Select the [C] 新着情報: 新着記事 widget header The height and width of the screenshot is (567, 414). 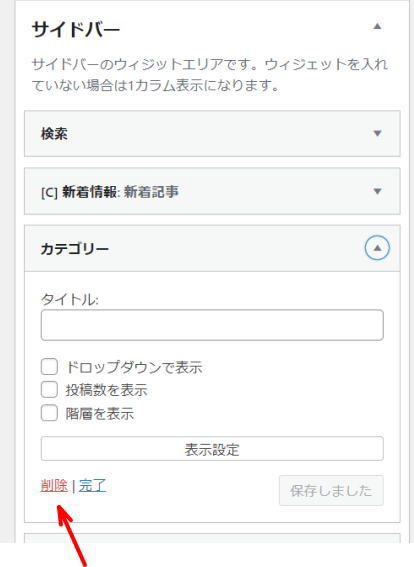click(212, 191)
